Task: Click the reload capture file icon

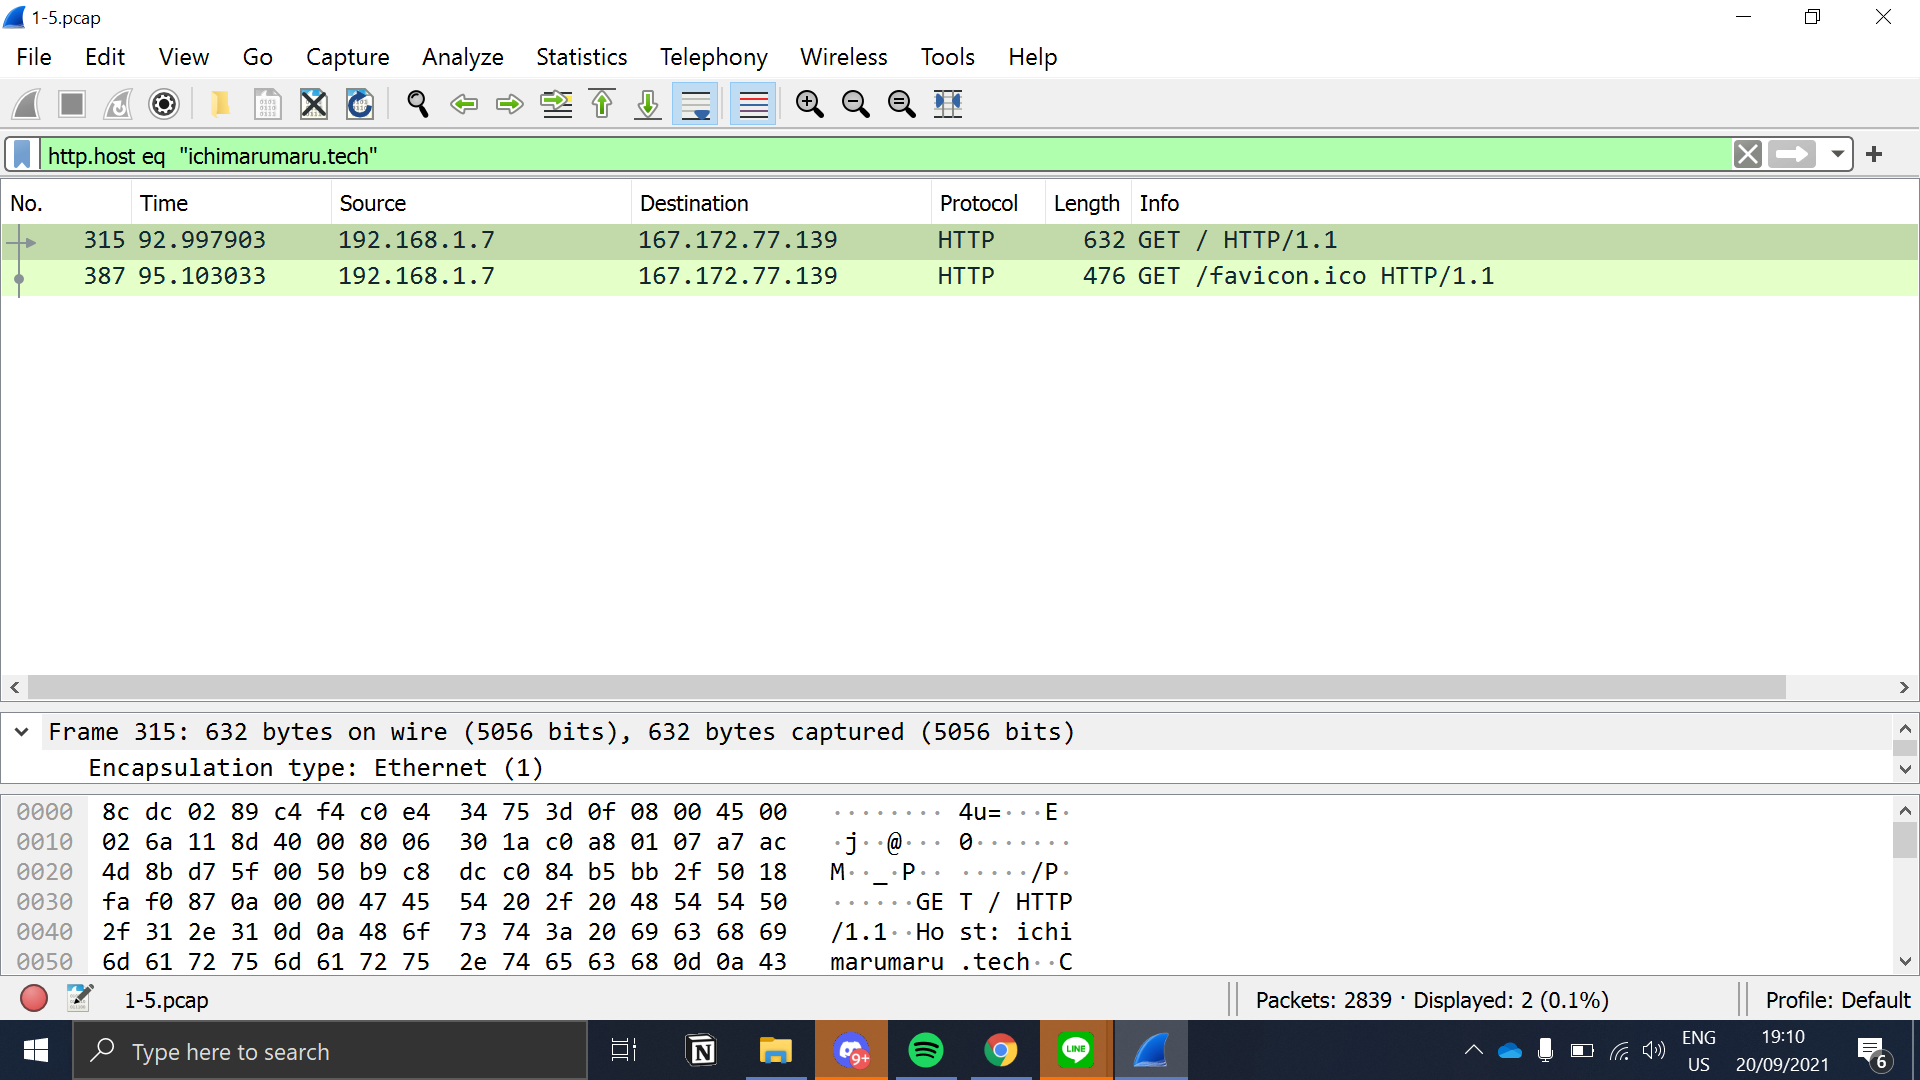Action: 360,104
